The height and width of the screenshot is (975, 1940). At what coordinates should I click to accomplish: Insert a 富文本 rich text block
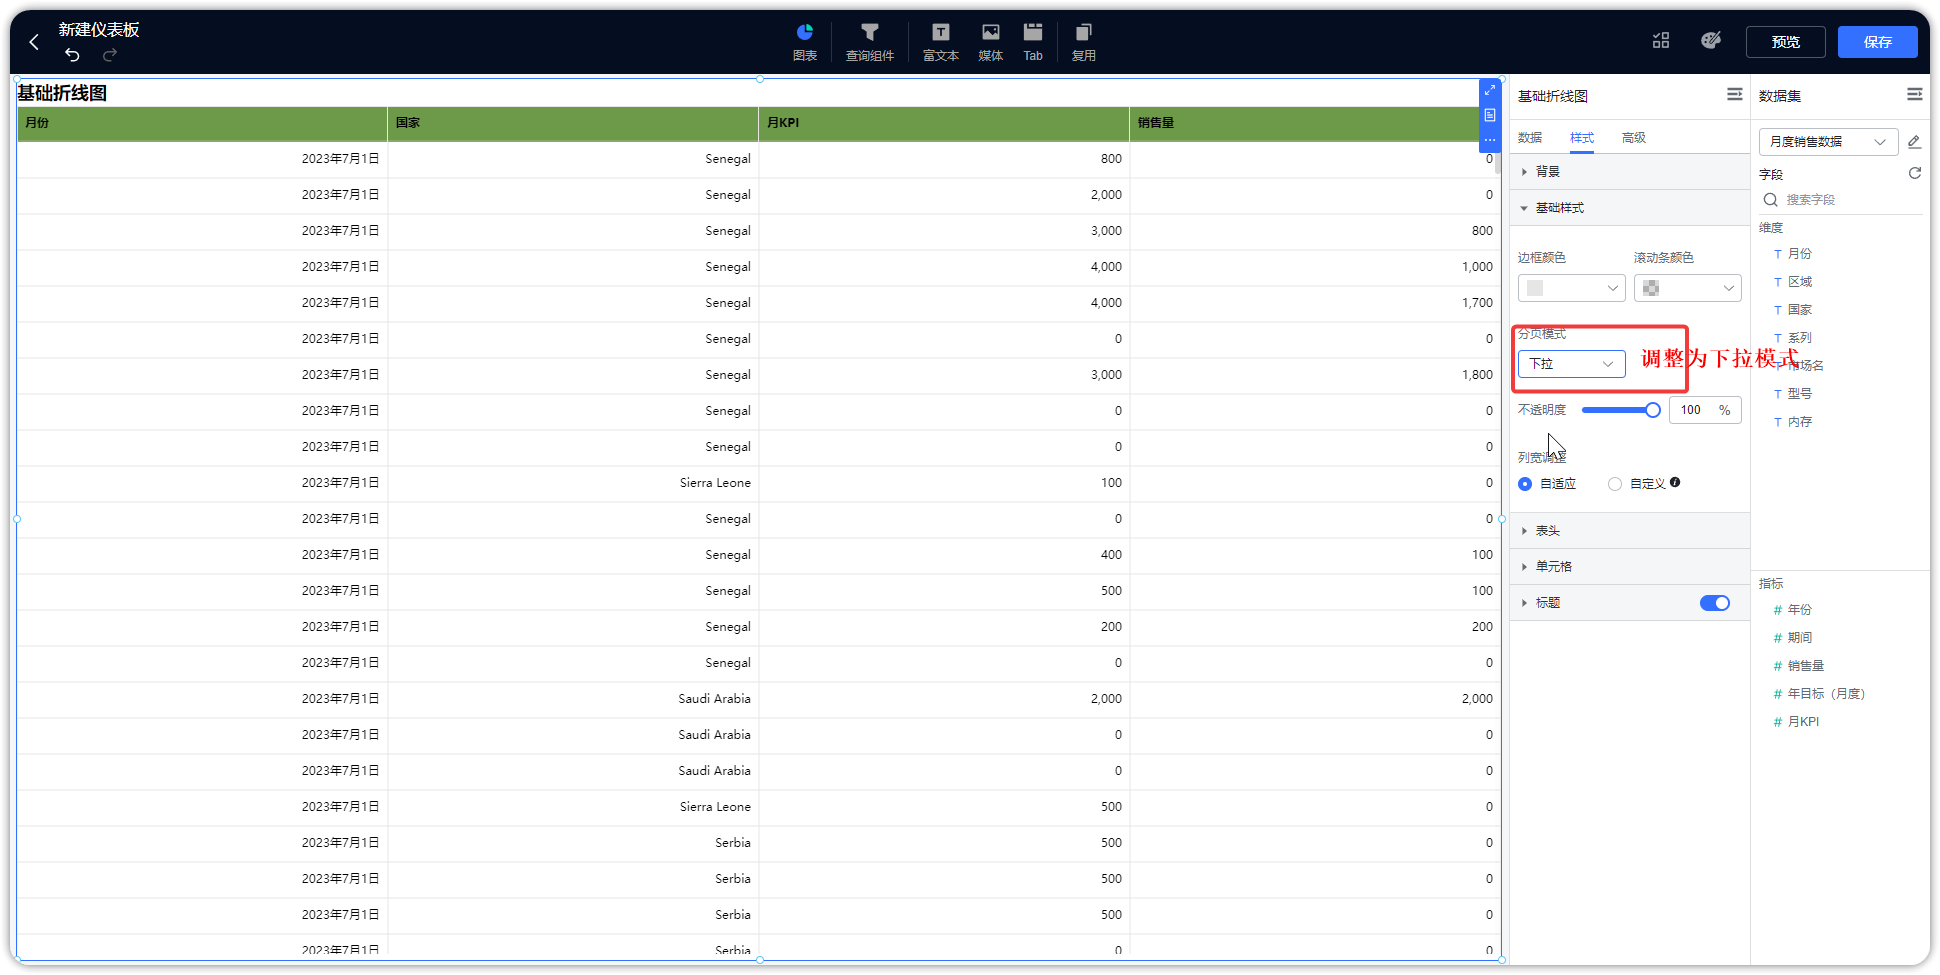click(x=941, y=42)
